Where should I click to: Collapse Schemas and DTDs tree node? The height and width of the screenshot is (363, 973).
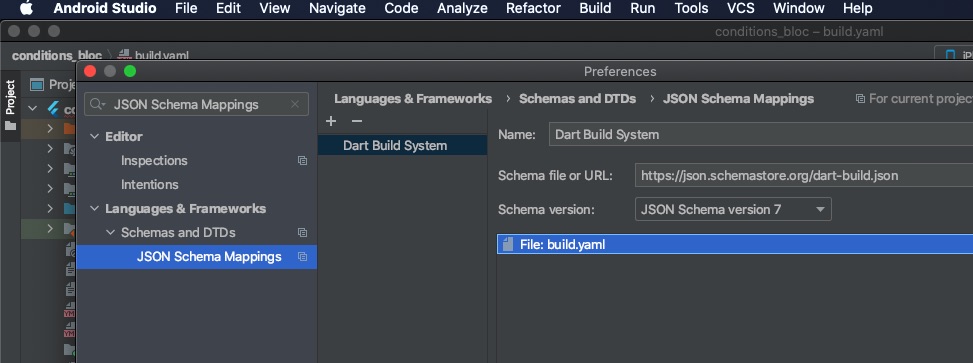110,233
